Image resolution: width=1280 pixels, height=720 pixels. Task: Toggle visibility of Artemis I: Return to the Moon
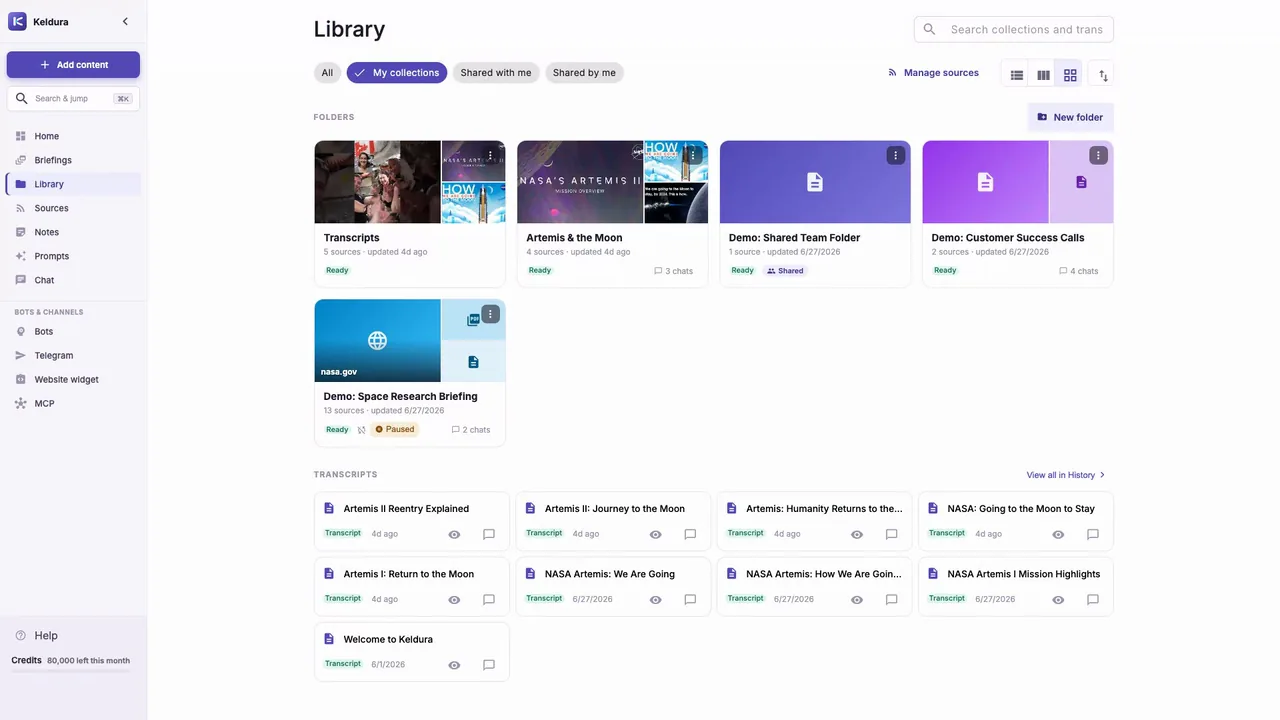tap(454, 600)
